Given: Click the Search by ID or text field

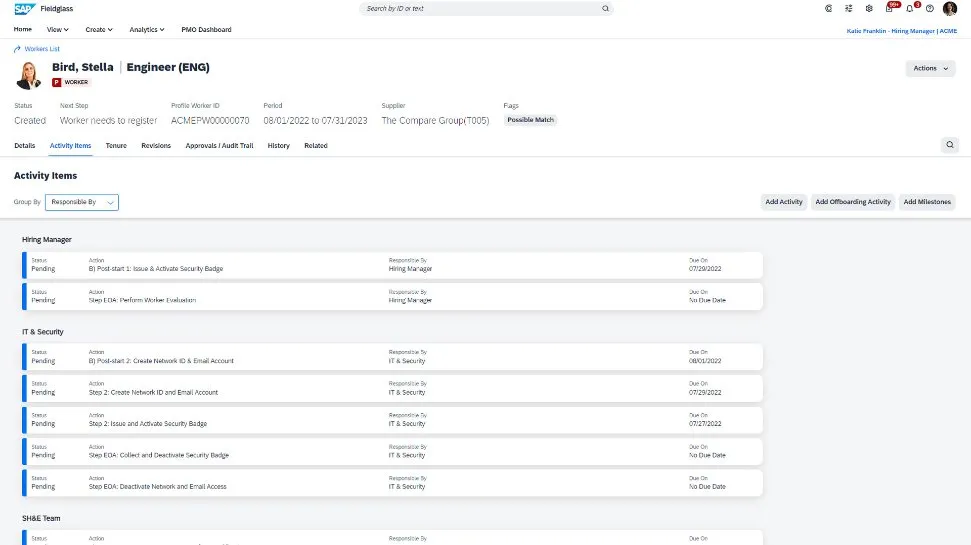Looking at the screenshot, I should [x=480, y=8].
